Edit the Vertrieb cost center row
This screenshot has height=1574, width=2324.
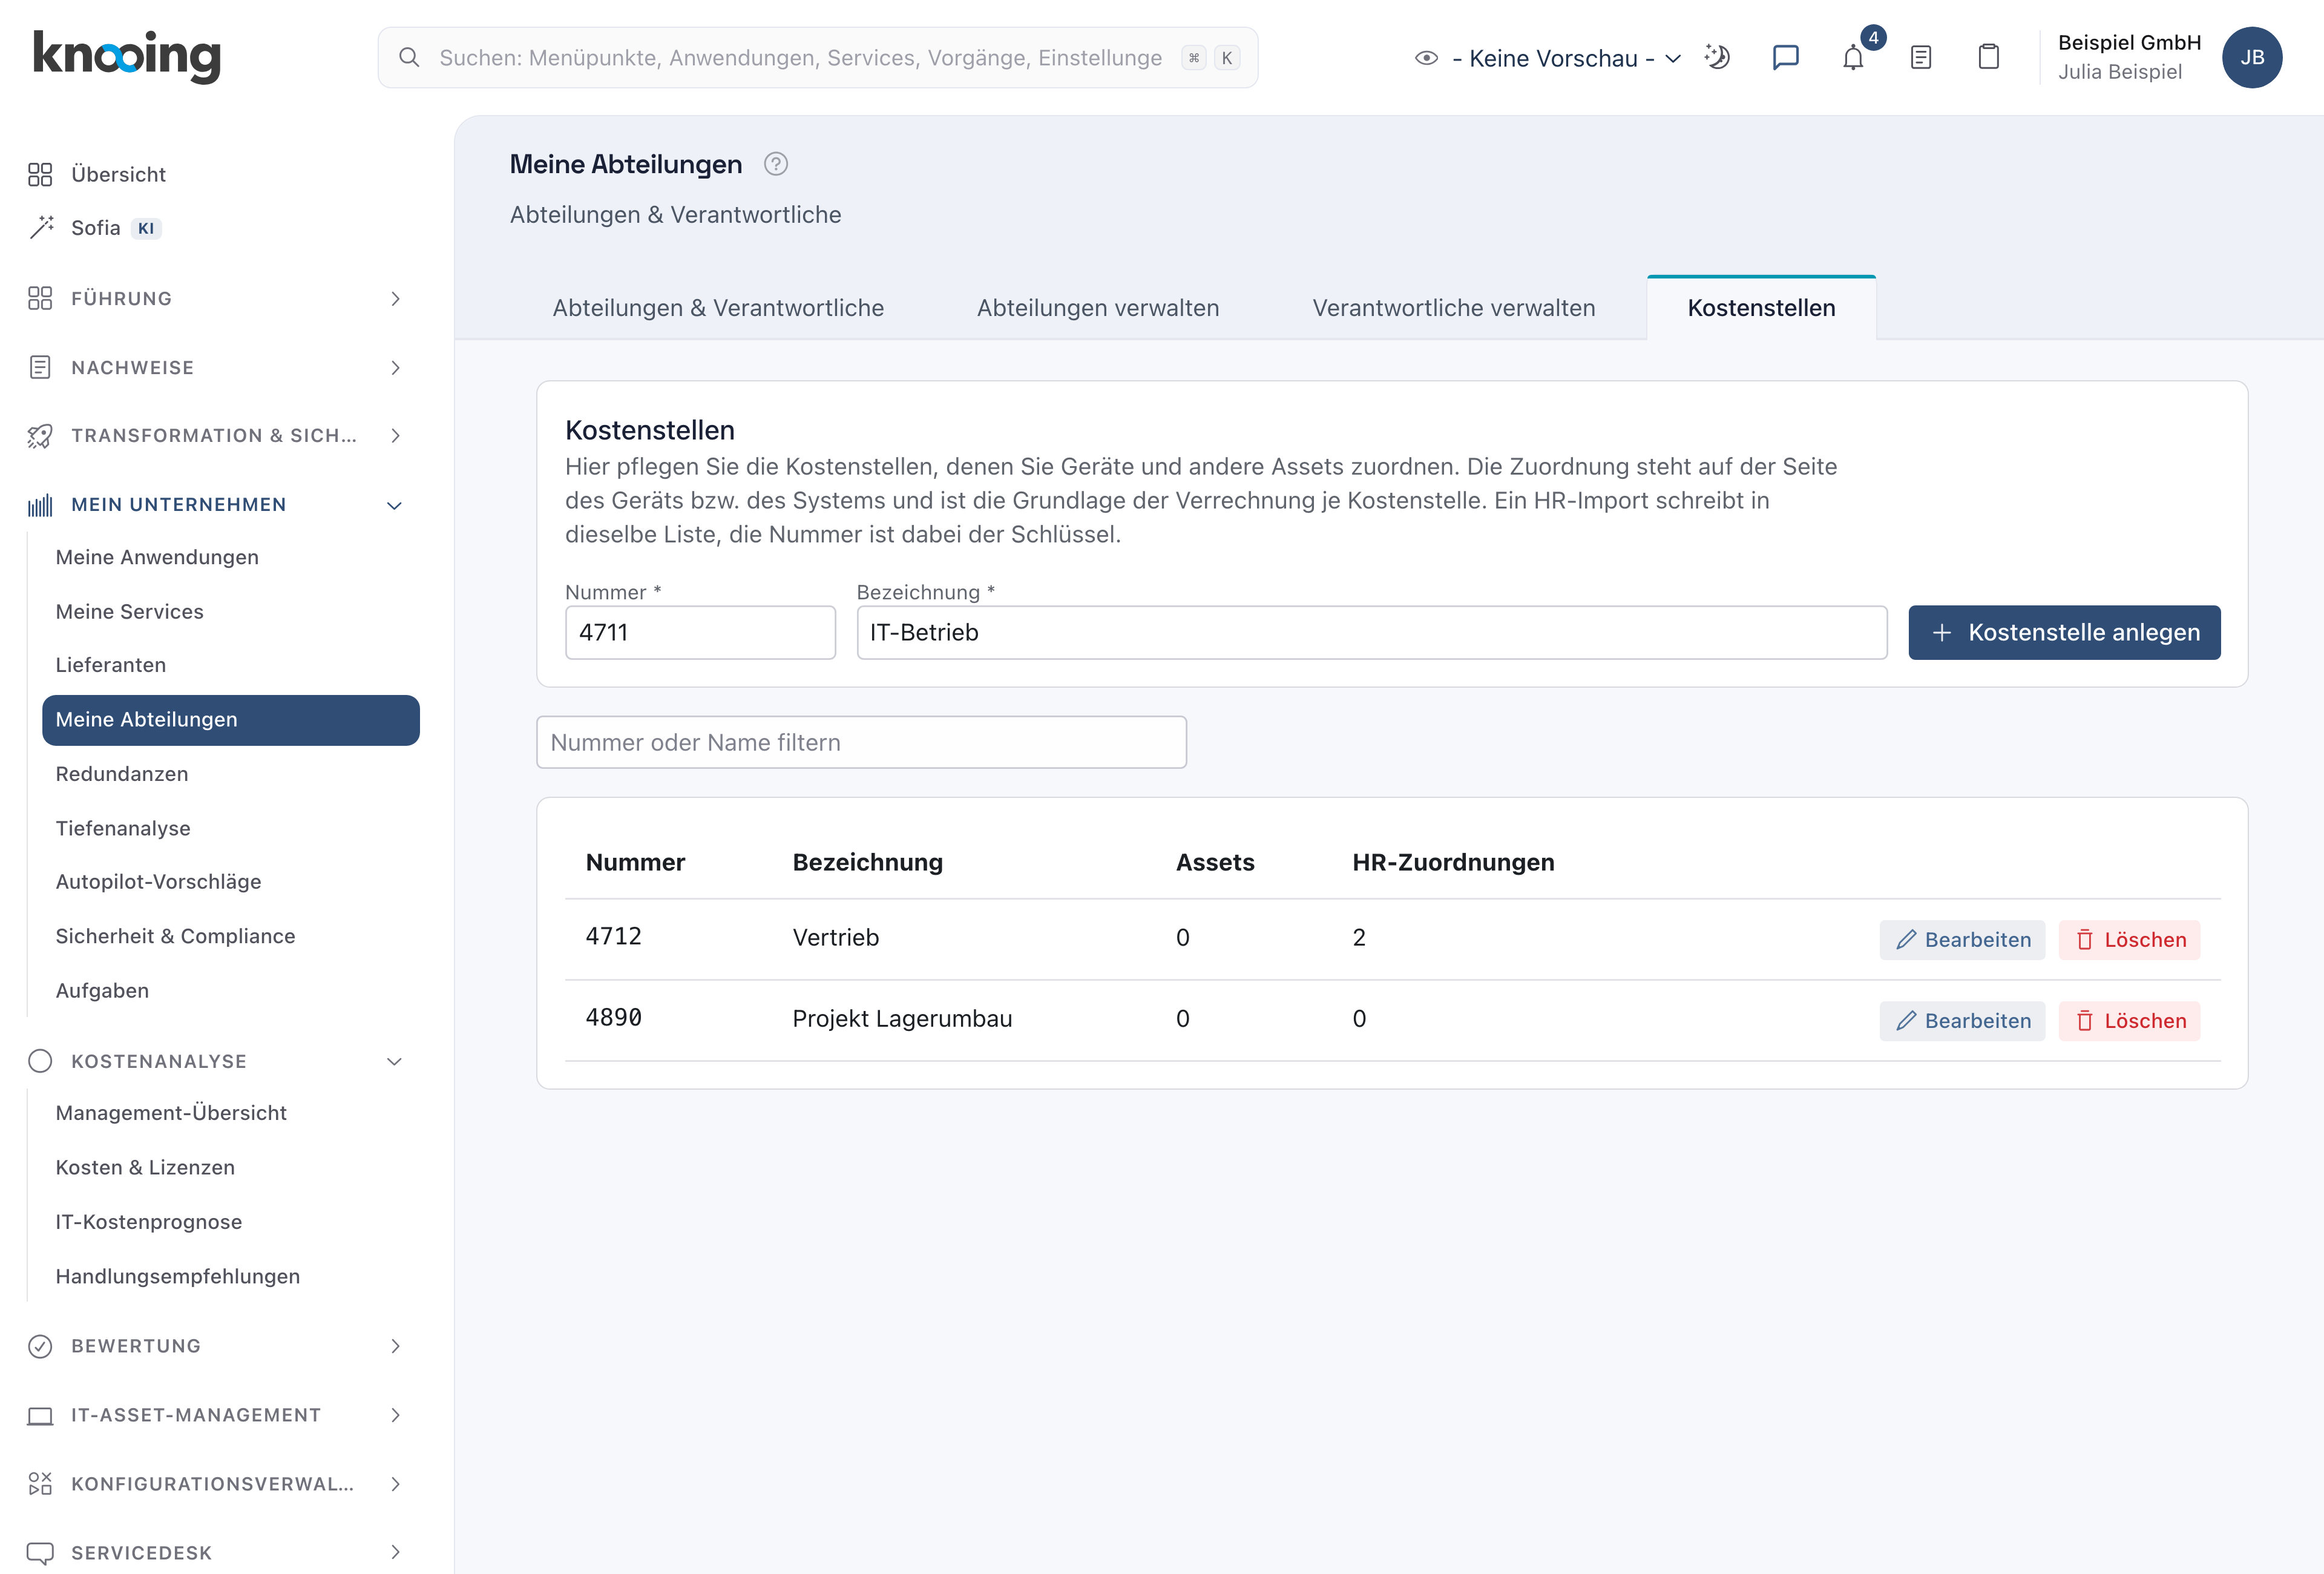pos(1962,939)
